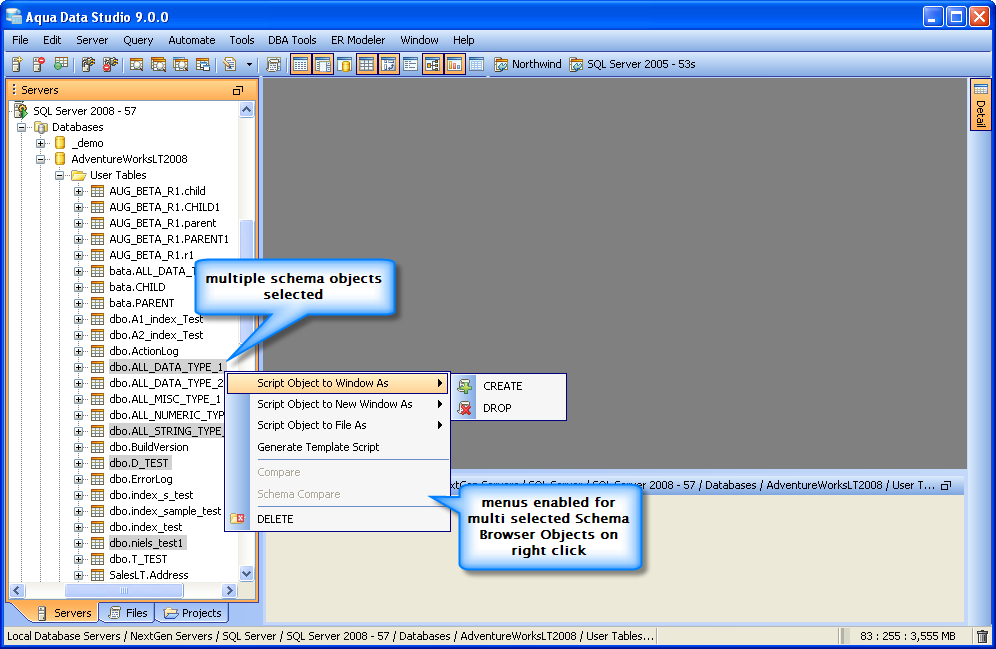Select the AUG_BETA_R1.PARENT1 table
Image resolution: width=996 pixels, height=649 pixels.
168,239
